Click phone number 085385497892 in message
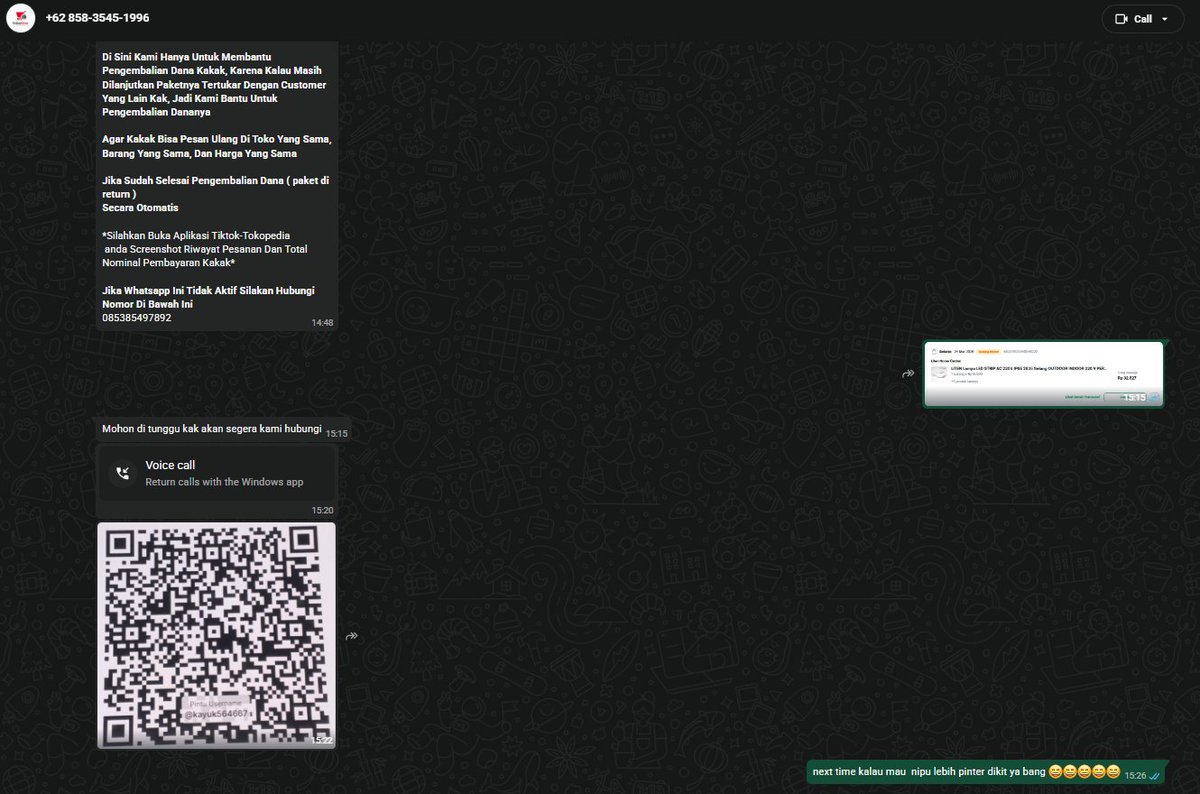This screenshot has width=1200, height=794. pos(137,318)
